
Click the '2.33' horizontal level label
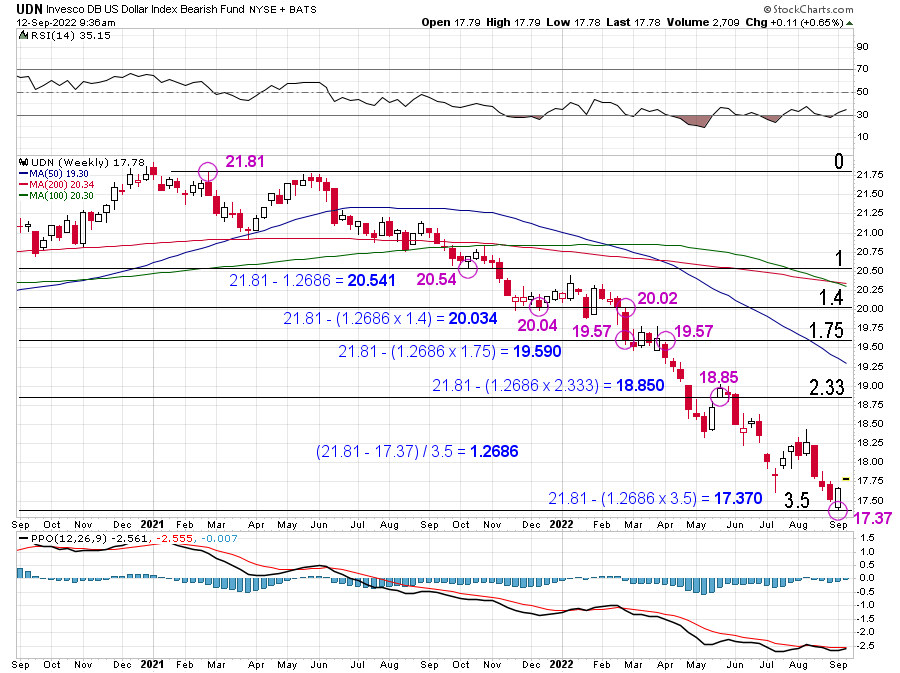click(x=827, y=387)
